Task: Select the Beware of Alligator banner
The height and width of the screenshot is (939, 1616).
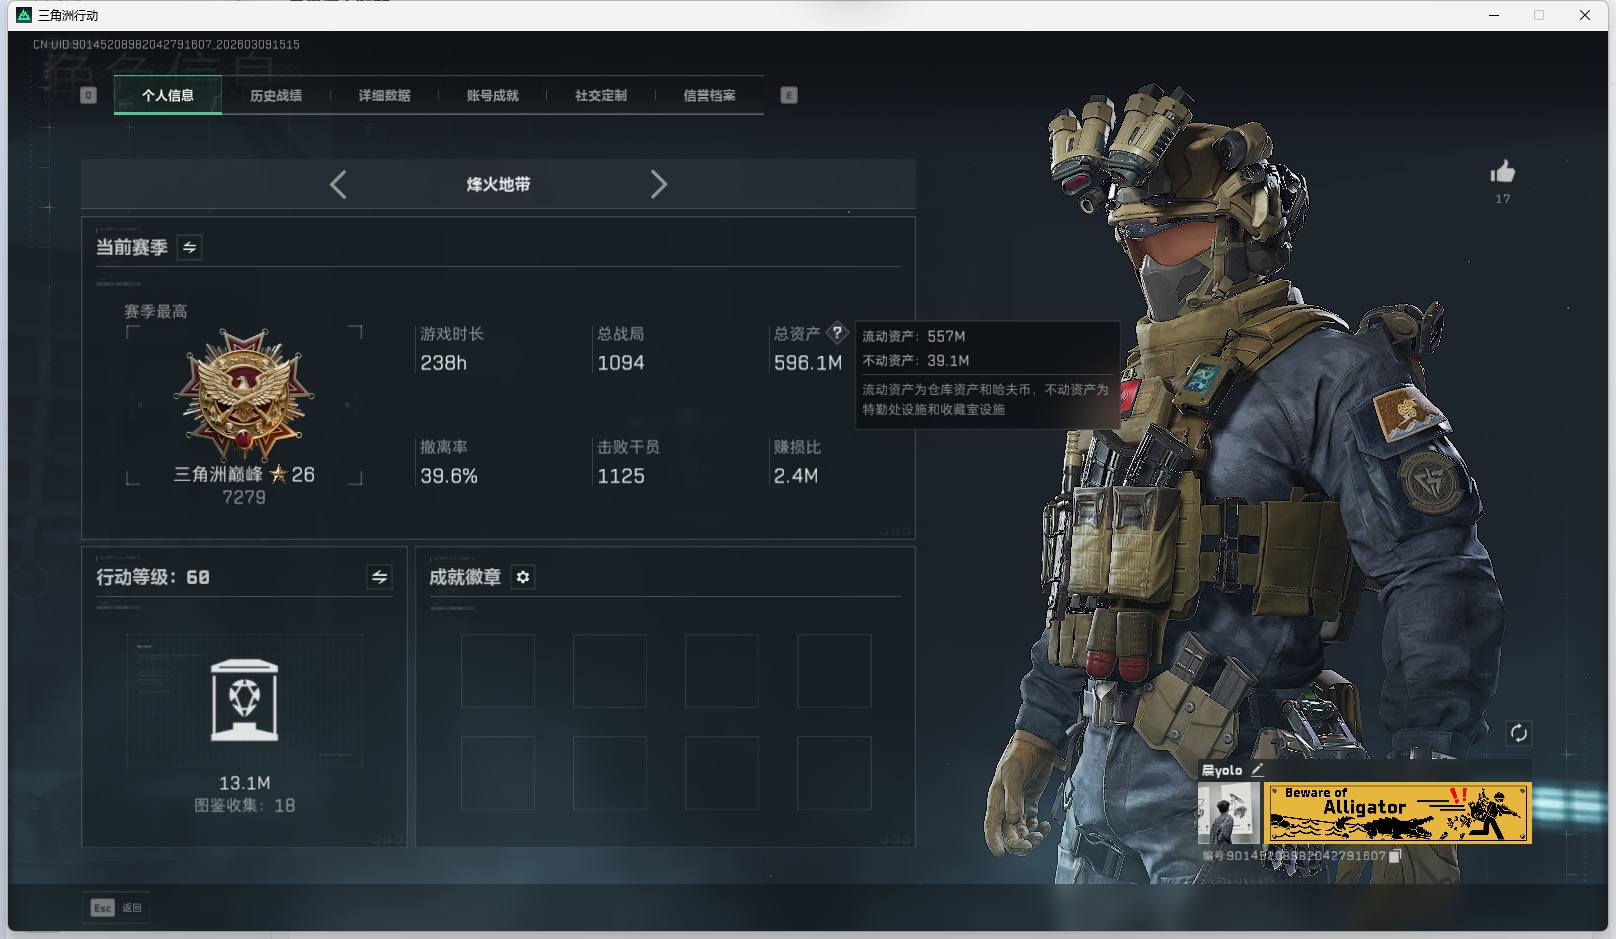Action: point(1398,810)
